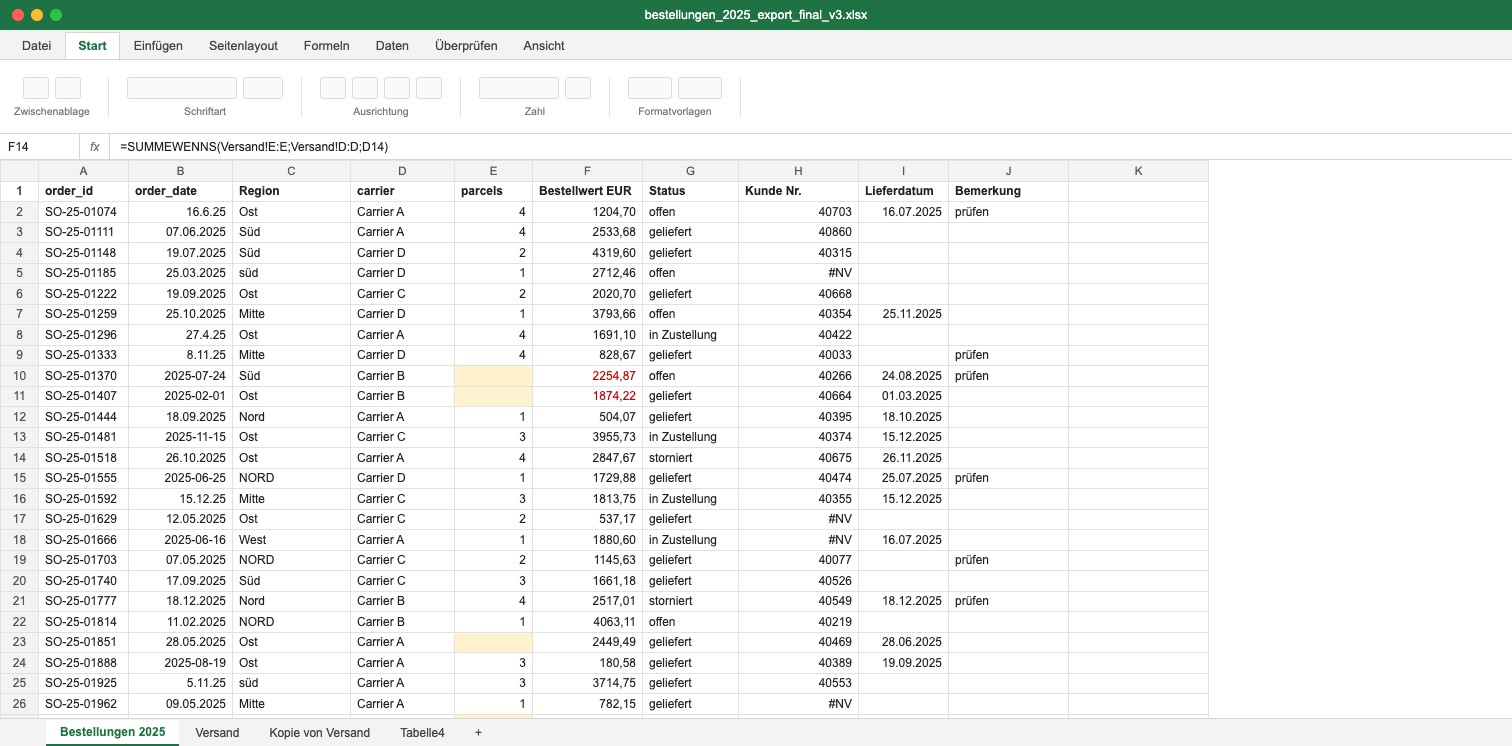Open the Datei menu tab
This screenshot has width=1512, height=746.
click(37, 45)
